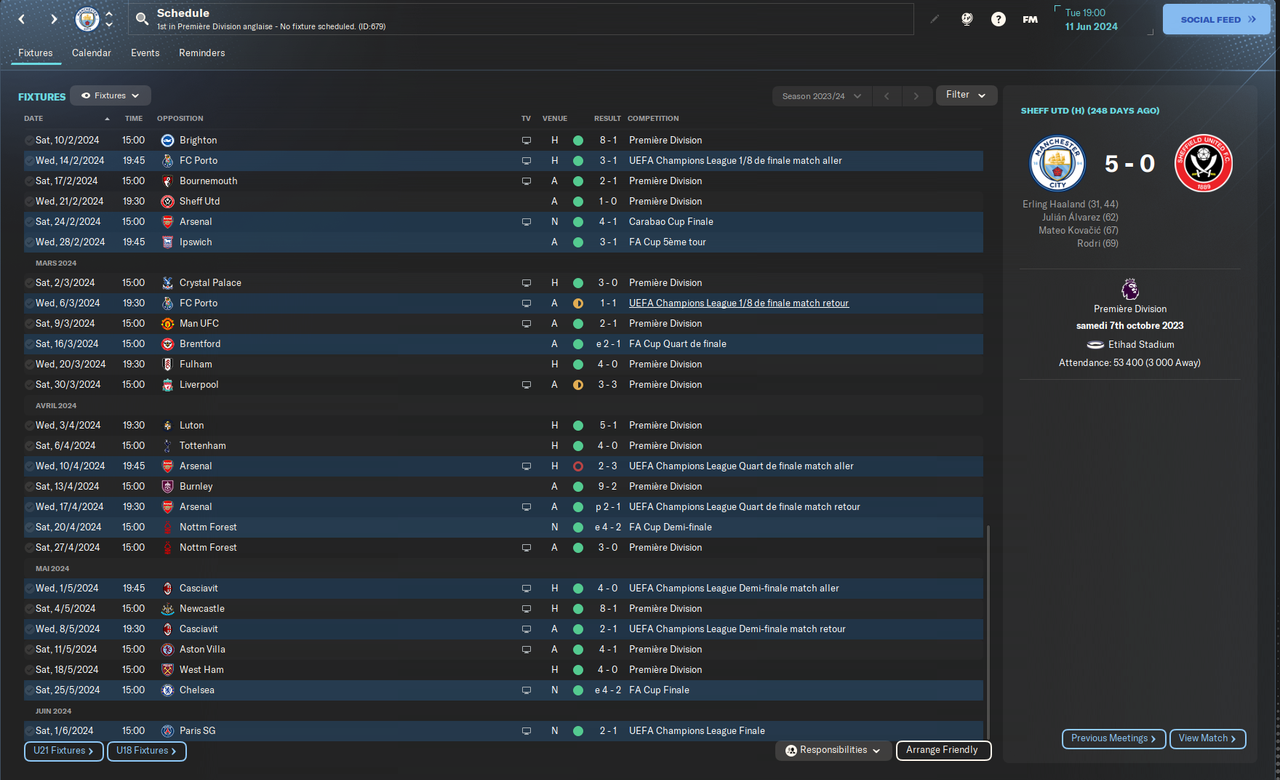Click the TV icon in Brighton row
This screenshot has width=1280, height=780.
point(526,140)
